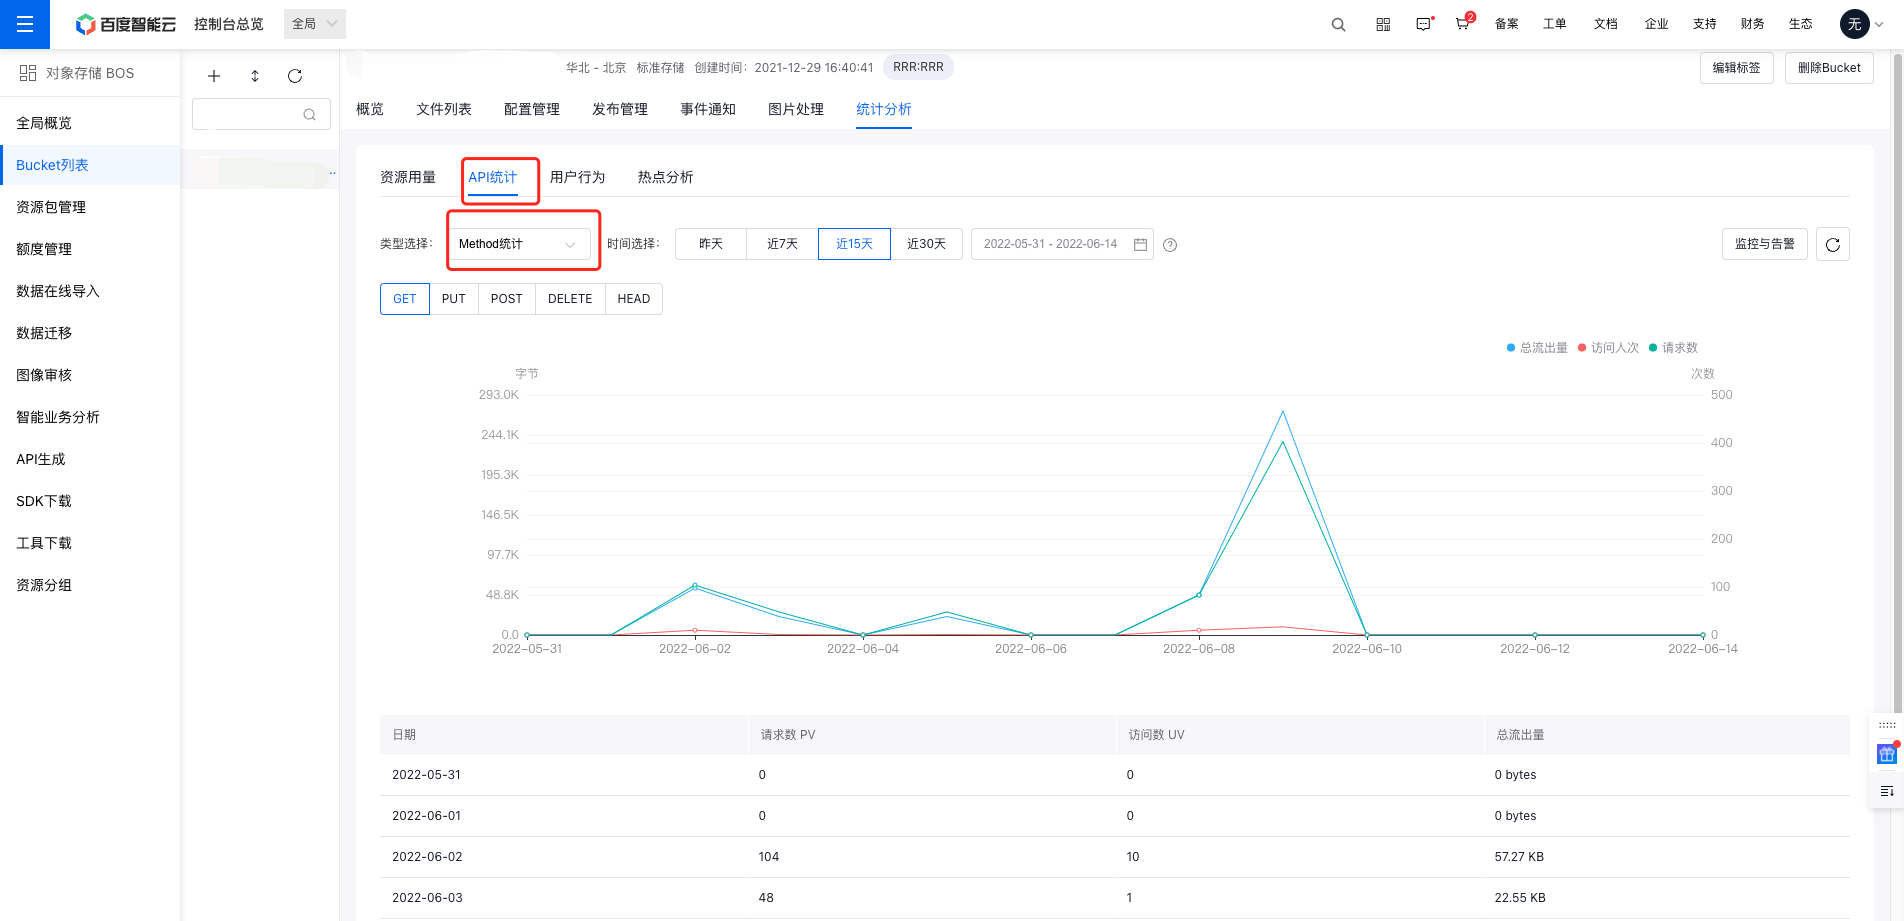The height and width of the screenshot is (921, 1904).
Task: Open the 文档 top menu
Action: (1606, 24)
